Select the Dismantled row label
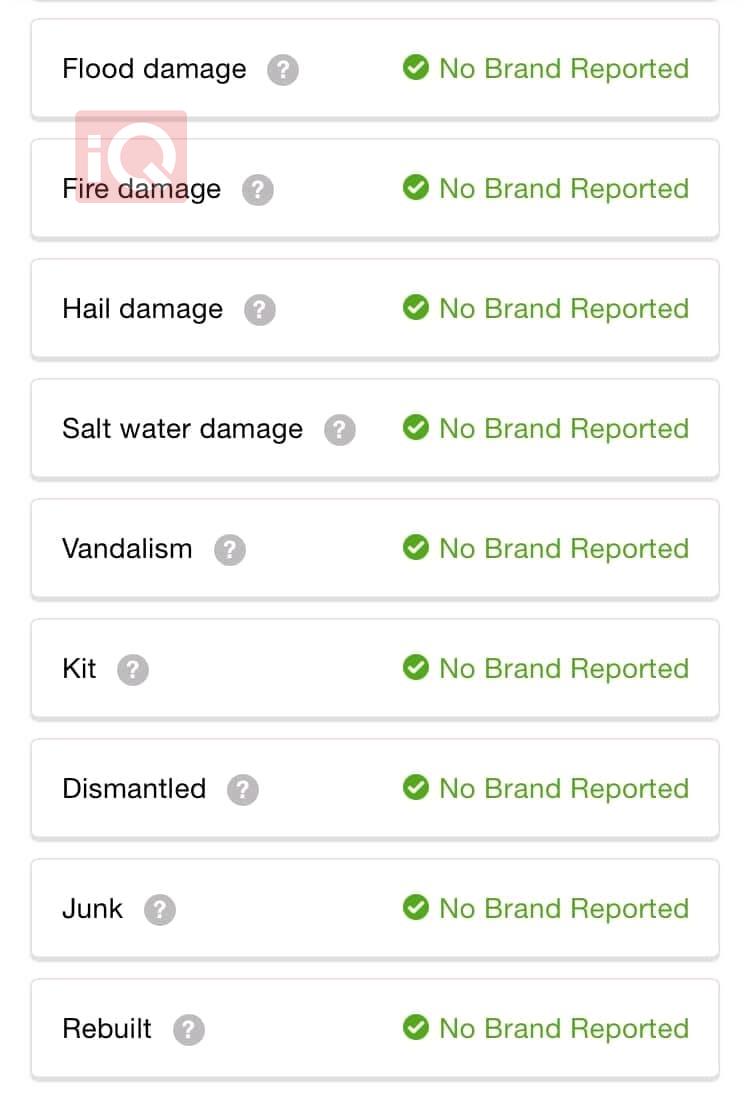750x1097 pixels. [134, 788]
